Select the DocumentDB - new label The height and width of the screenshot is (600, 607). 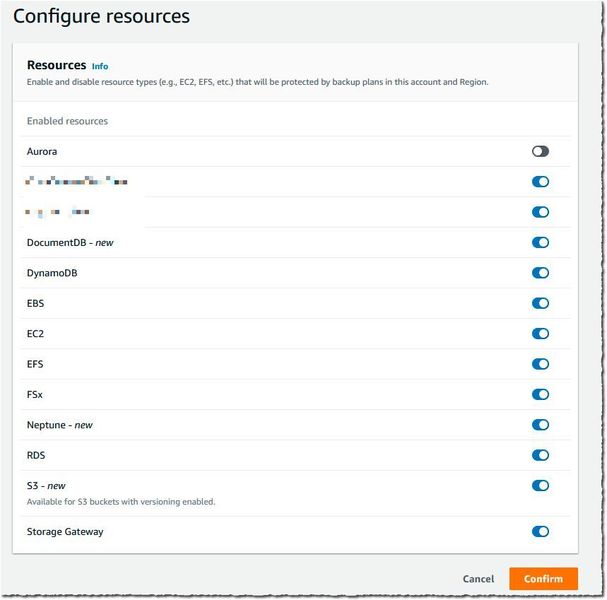[x=70, y=243]
